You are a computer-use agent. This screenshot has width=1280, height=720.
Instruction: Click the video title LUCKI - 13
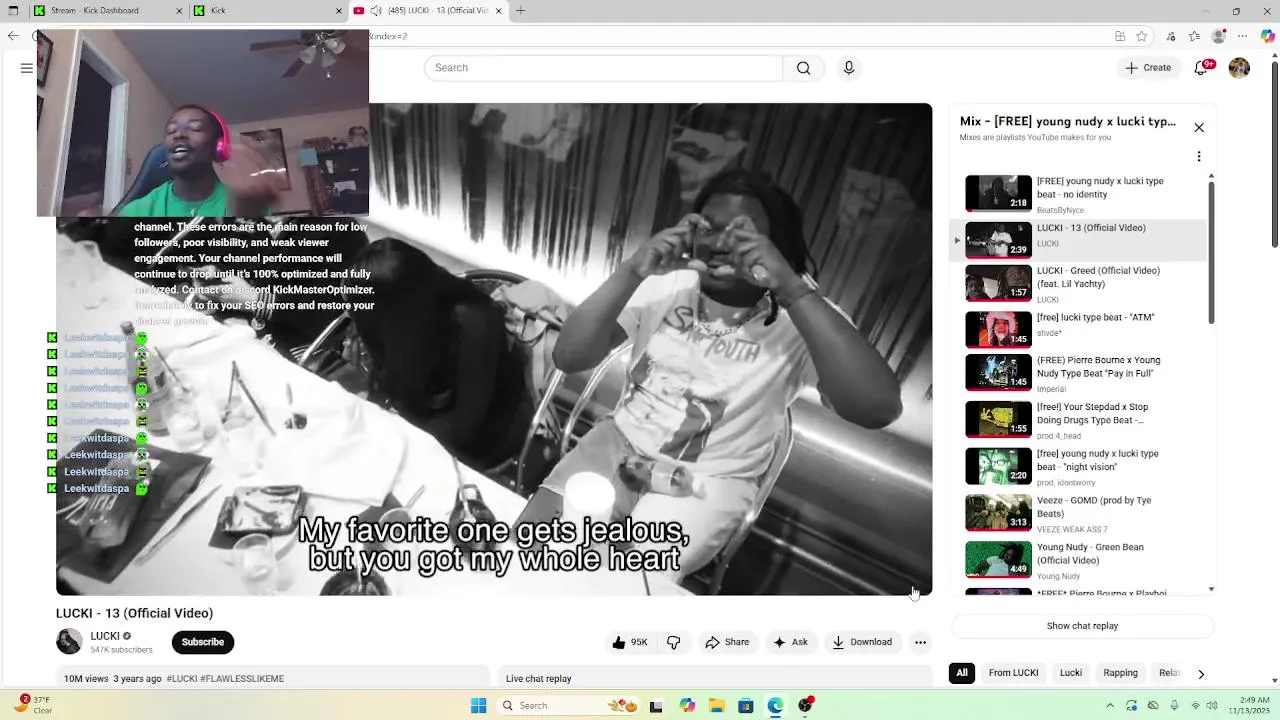(x=134, y=613)
